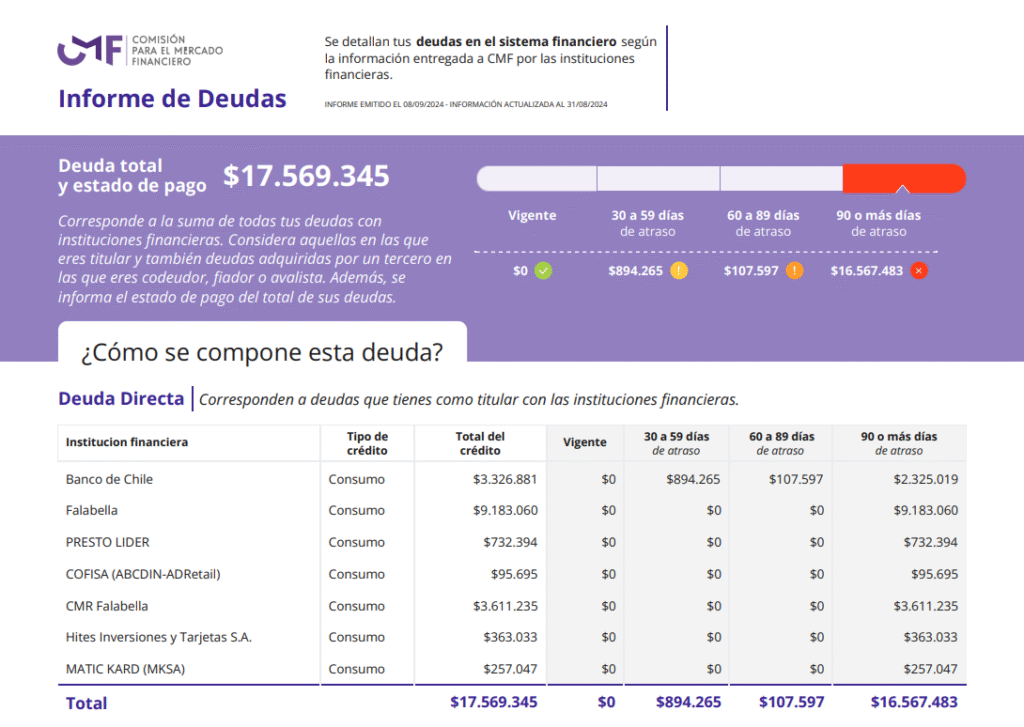Click the MATIC KARD (MKSA) row name
The image size is (1024, 727).
pyautogui.click(x=126, y=669)
